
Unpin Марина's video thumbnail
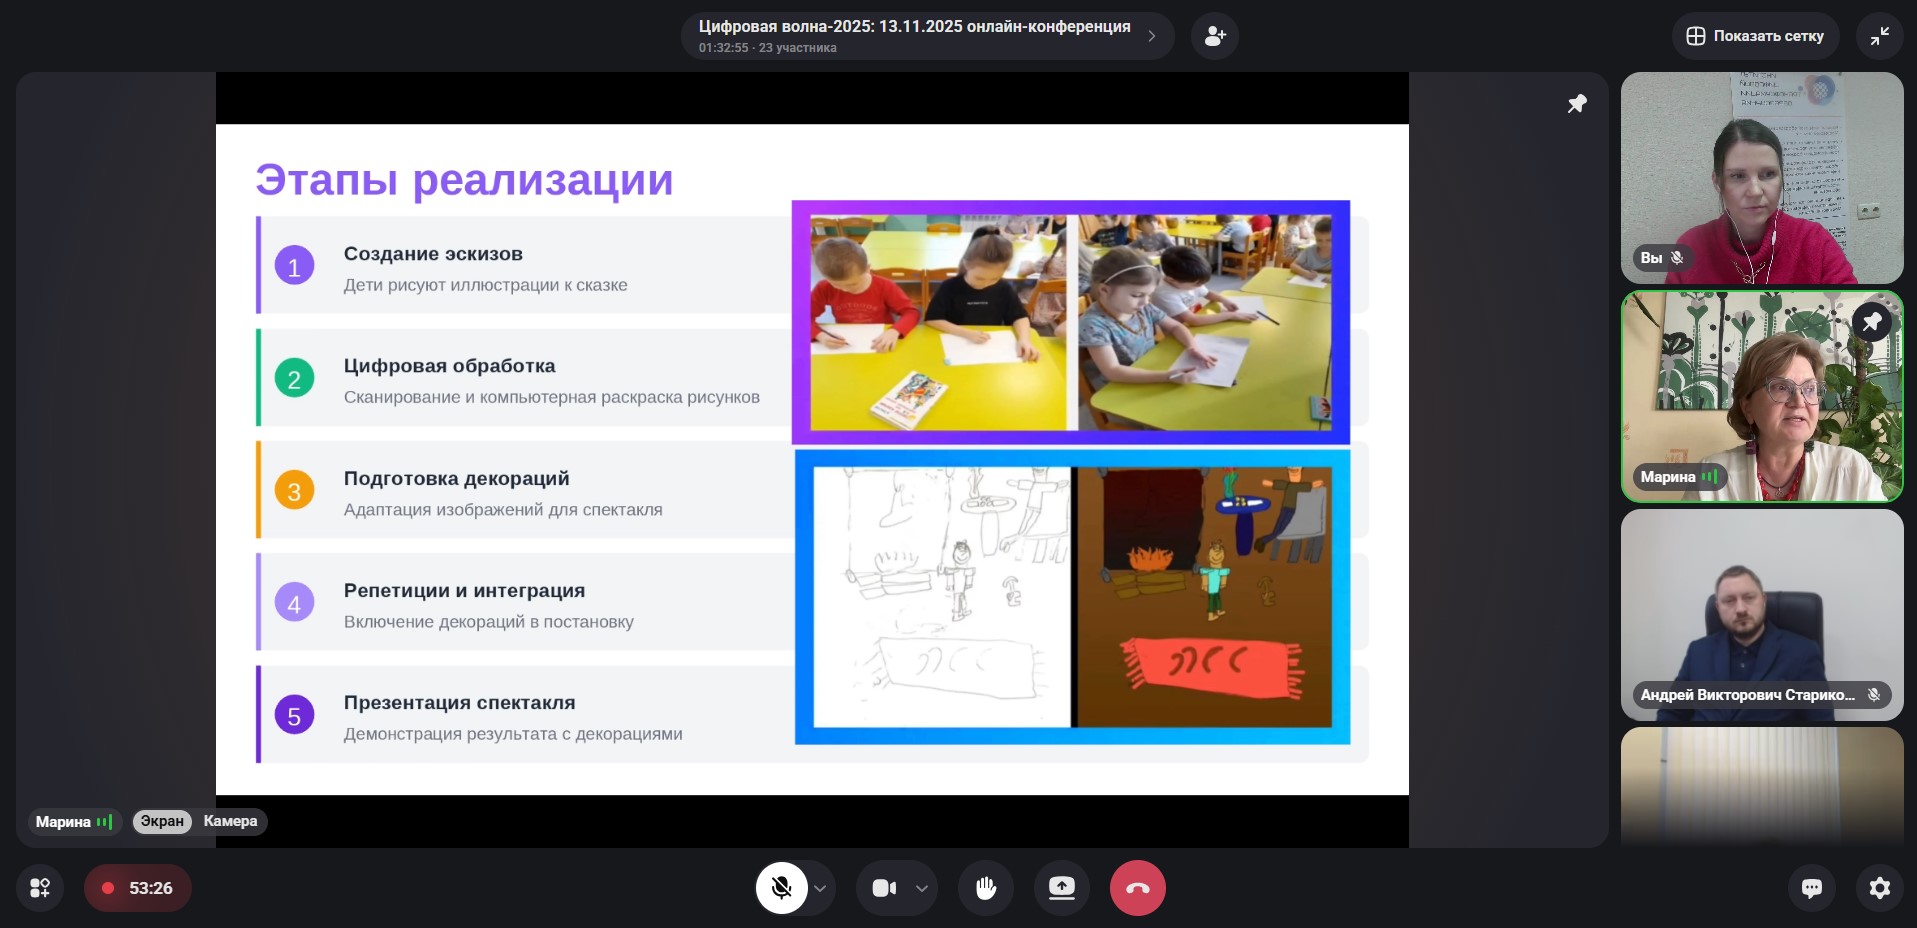click(x=1871, y=322)
